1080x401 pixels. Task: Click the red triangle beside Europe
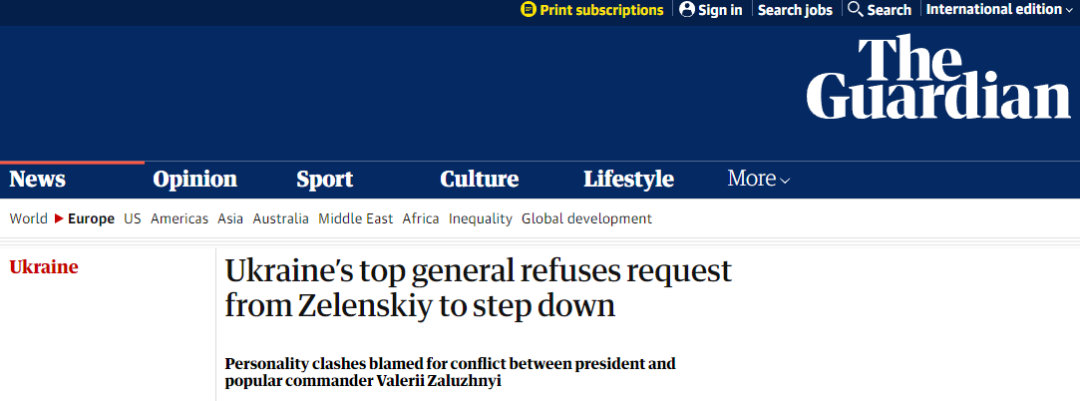59,219
